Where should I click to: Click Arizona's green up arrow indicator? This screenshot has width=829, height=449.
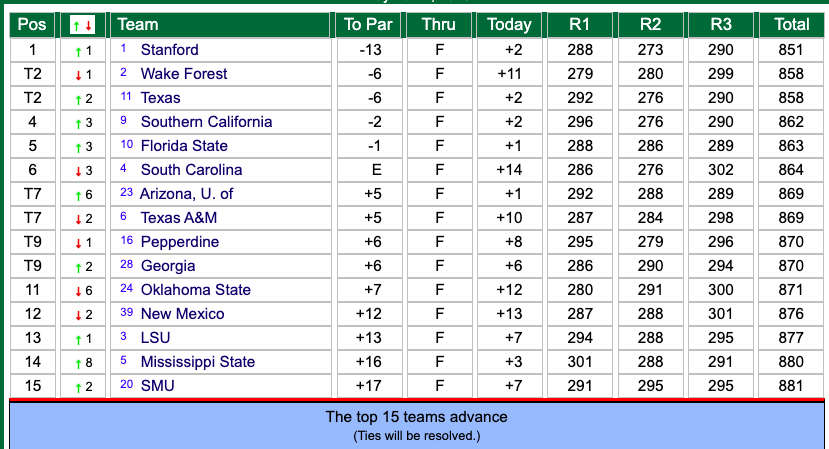tap(78, 196)
